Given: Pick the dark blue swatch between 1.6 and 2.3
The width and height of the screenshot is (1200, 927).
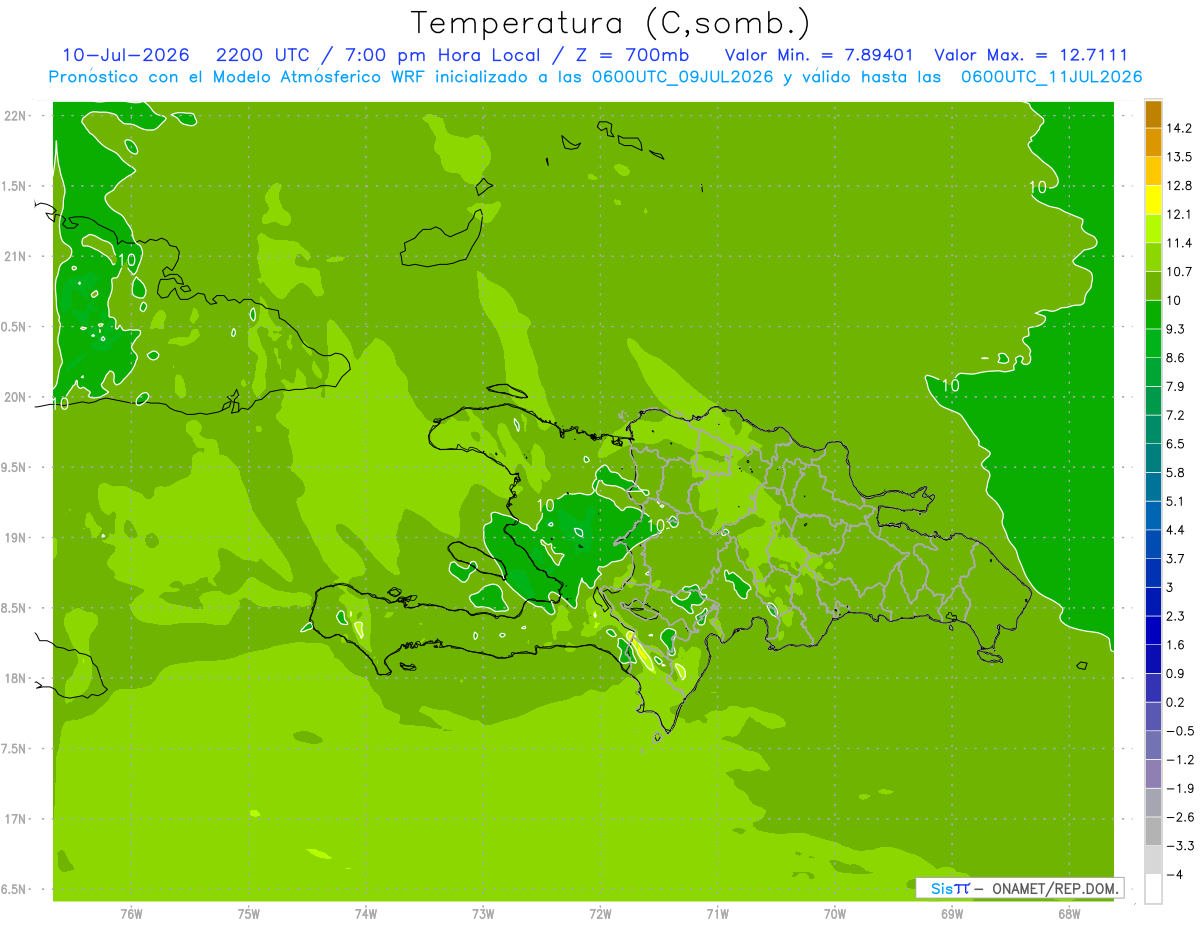Looking at the screenshot, I should [1153, 630].
